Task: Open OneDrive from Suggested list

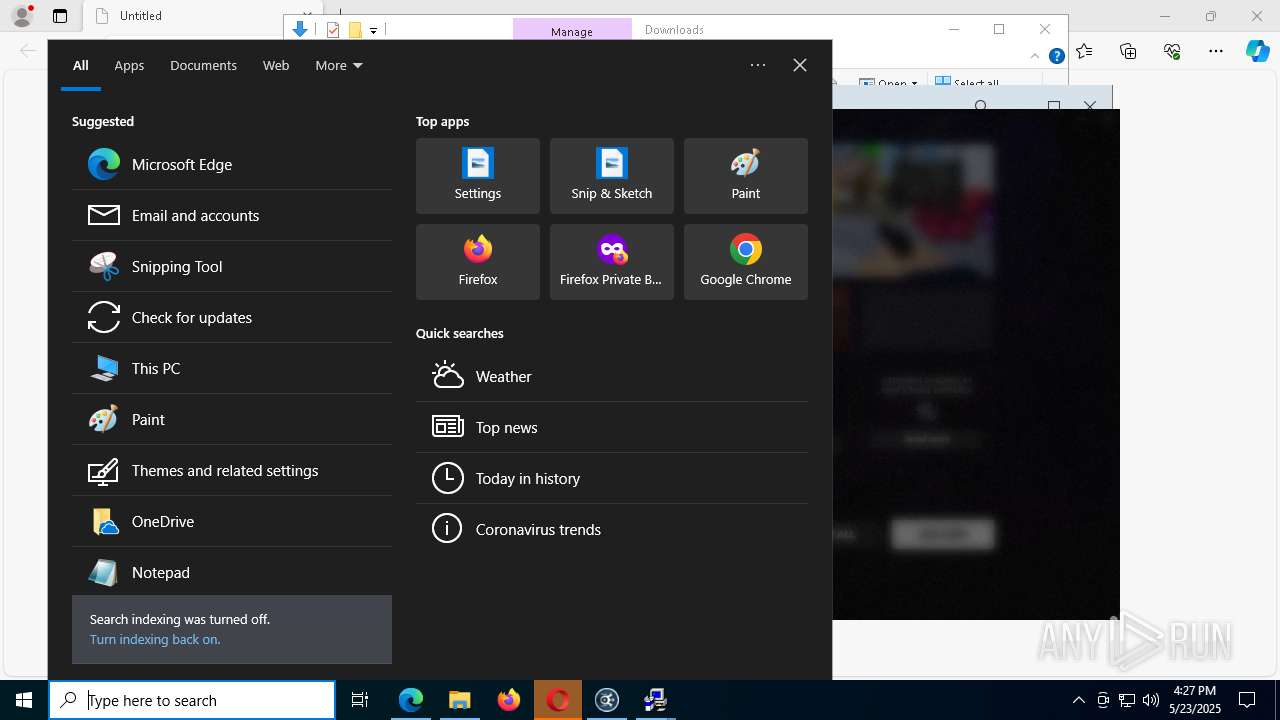Action: point(232,521)
